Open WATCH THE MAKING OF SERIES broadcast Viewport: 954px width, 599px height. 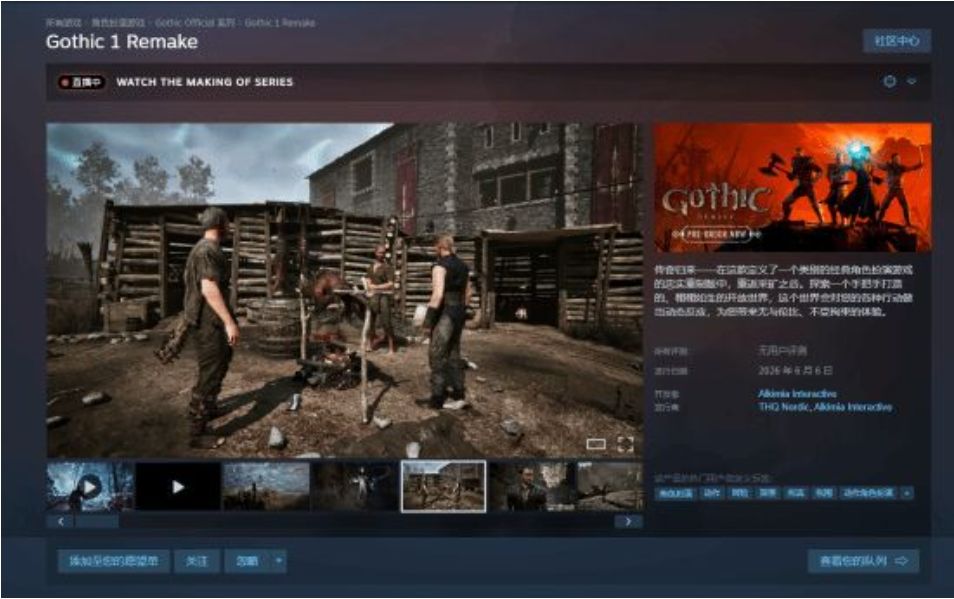(204, 82)
